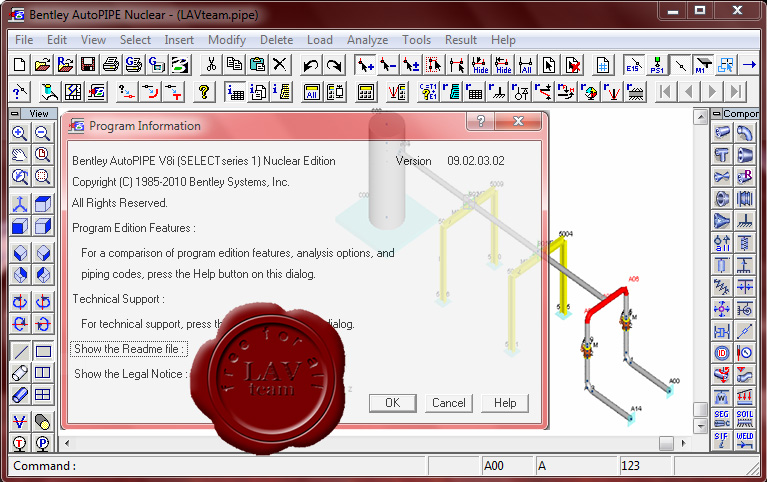Click the Delete X toolbar icon
This screenshot has width=767, height=482.
(280, 65)
